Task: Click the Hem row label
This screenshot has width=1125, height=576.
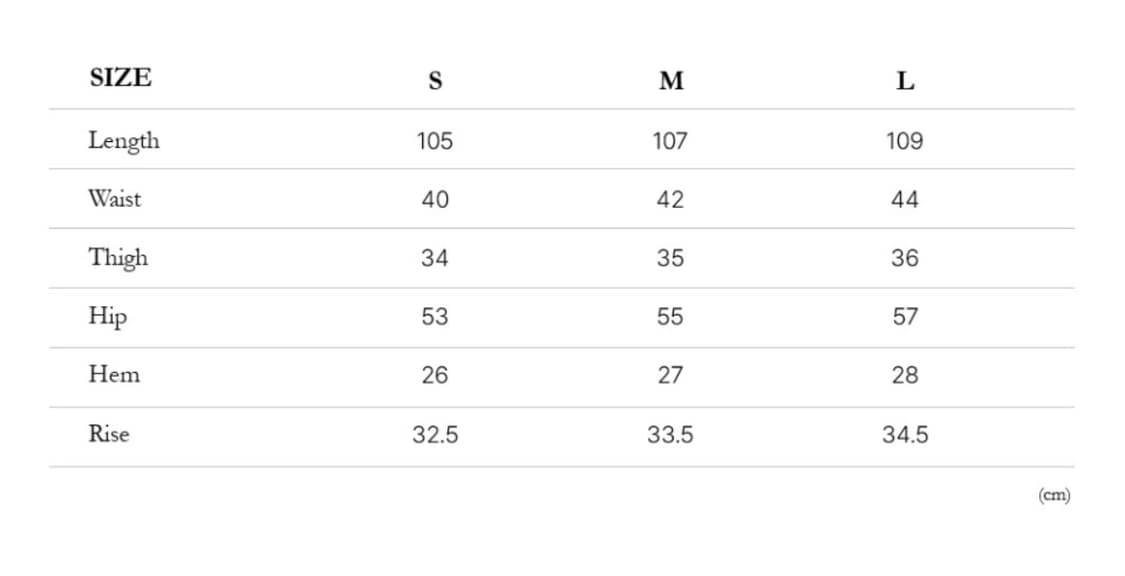Action: [x=114, y=375]
